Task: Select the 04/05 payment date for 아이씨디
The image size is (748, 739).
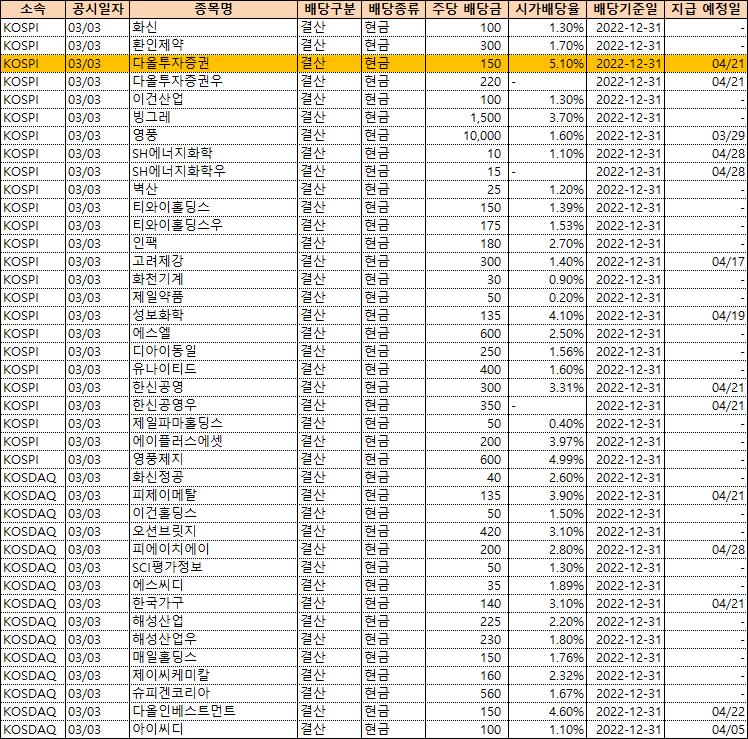Action: [x=706, y=729]
